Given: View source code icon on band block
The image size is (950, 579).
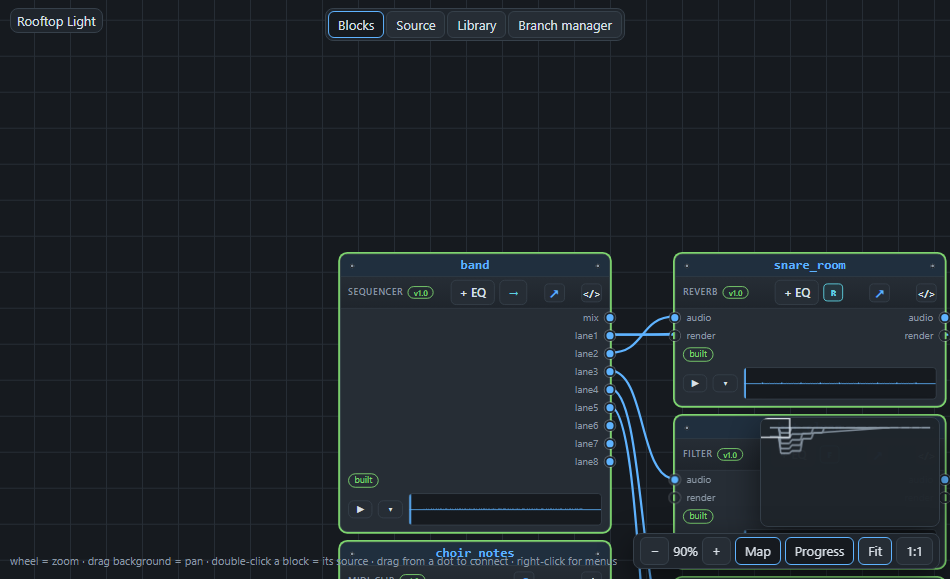Looking at the screenshot, I should 591,294.
